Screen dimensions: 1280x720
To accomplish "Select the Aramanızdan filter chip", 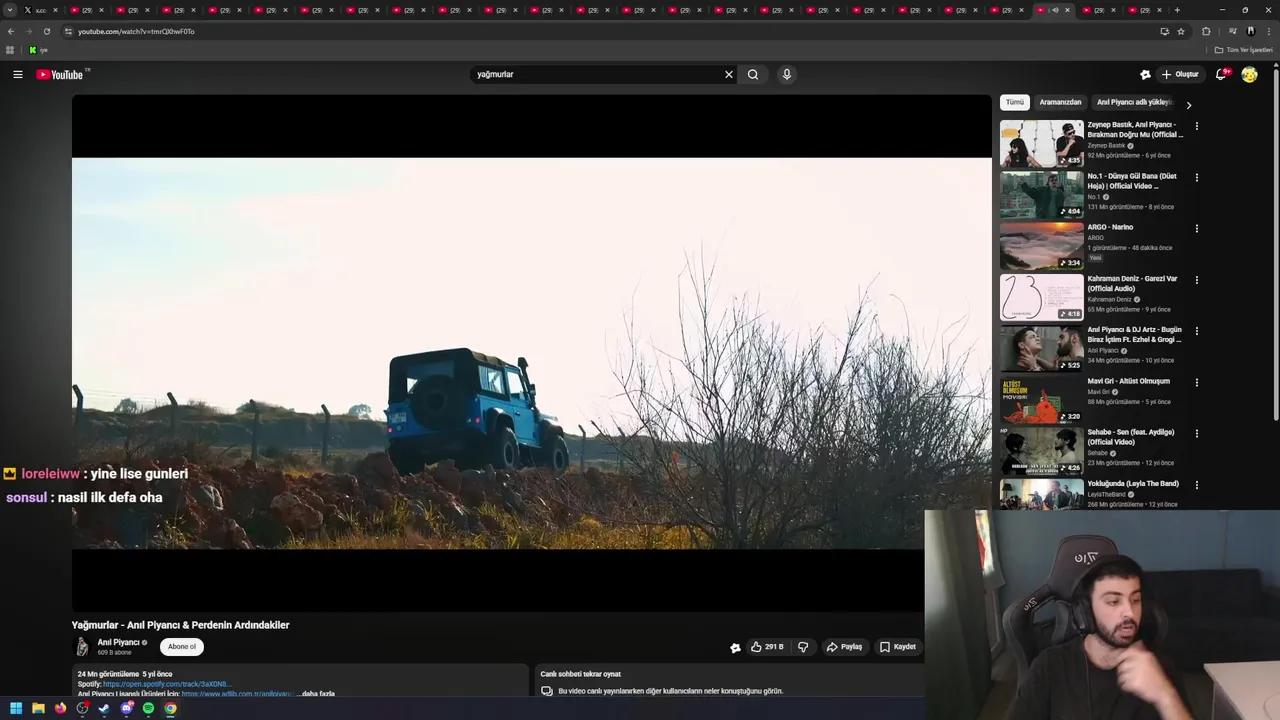I will [1060, 102].
